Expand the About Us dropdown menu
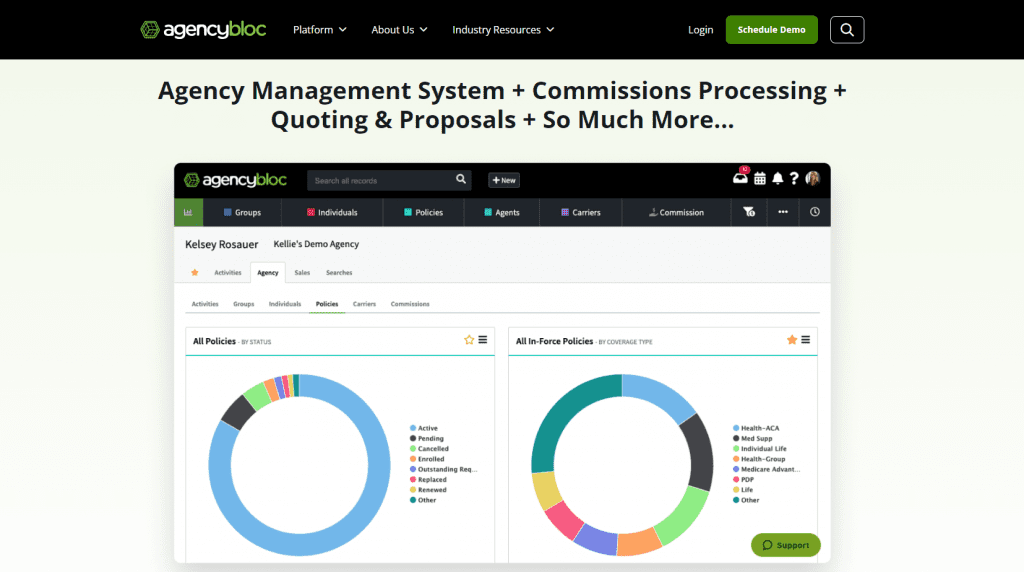 point(399,29)
